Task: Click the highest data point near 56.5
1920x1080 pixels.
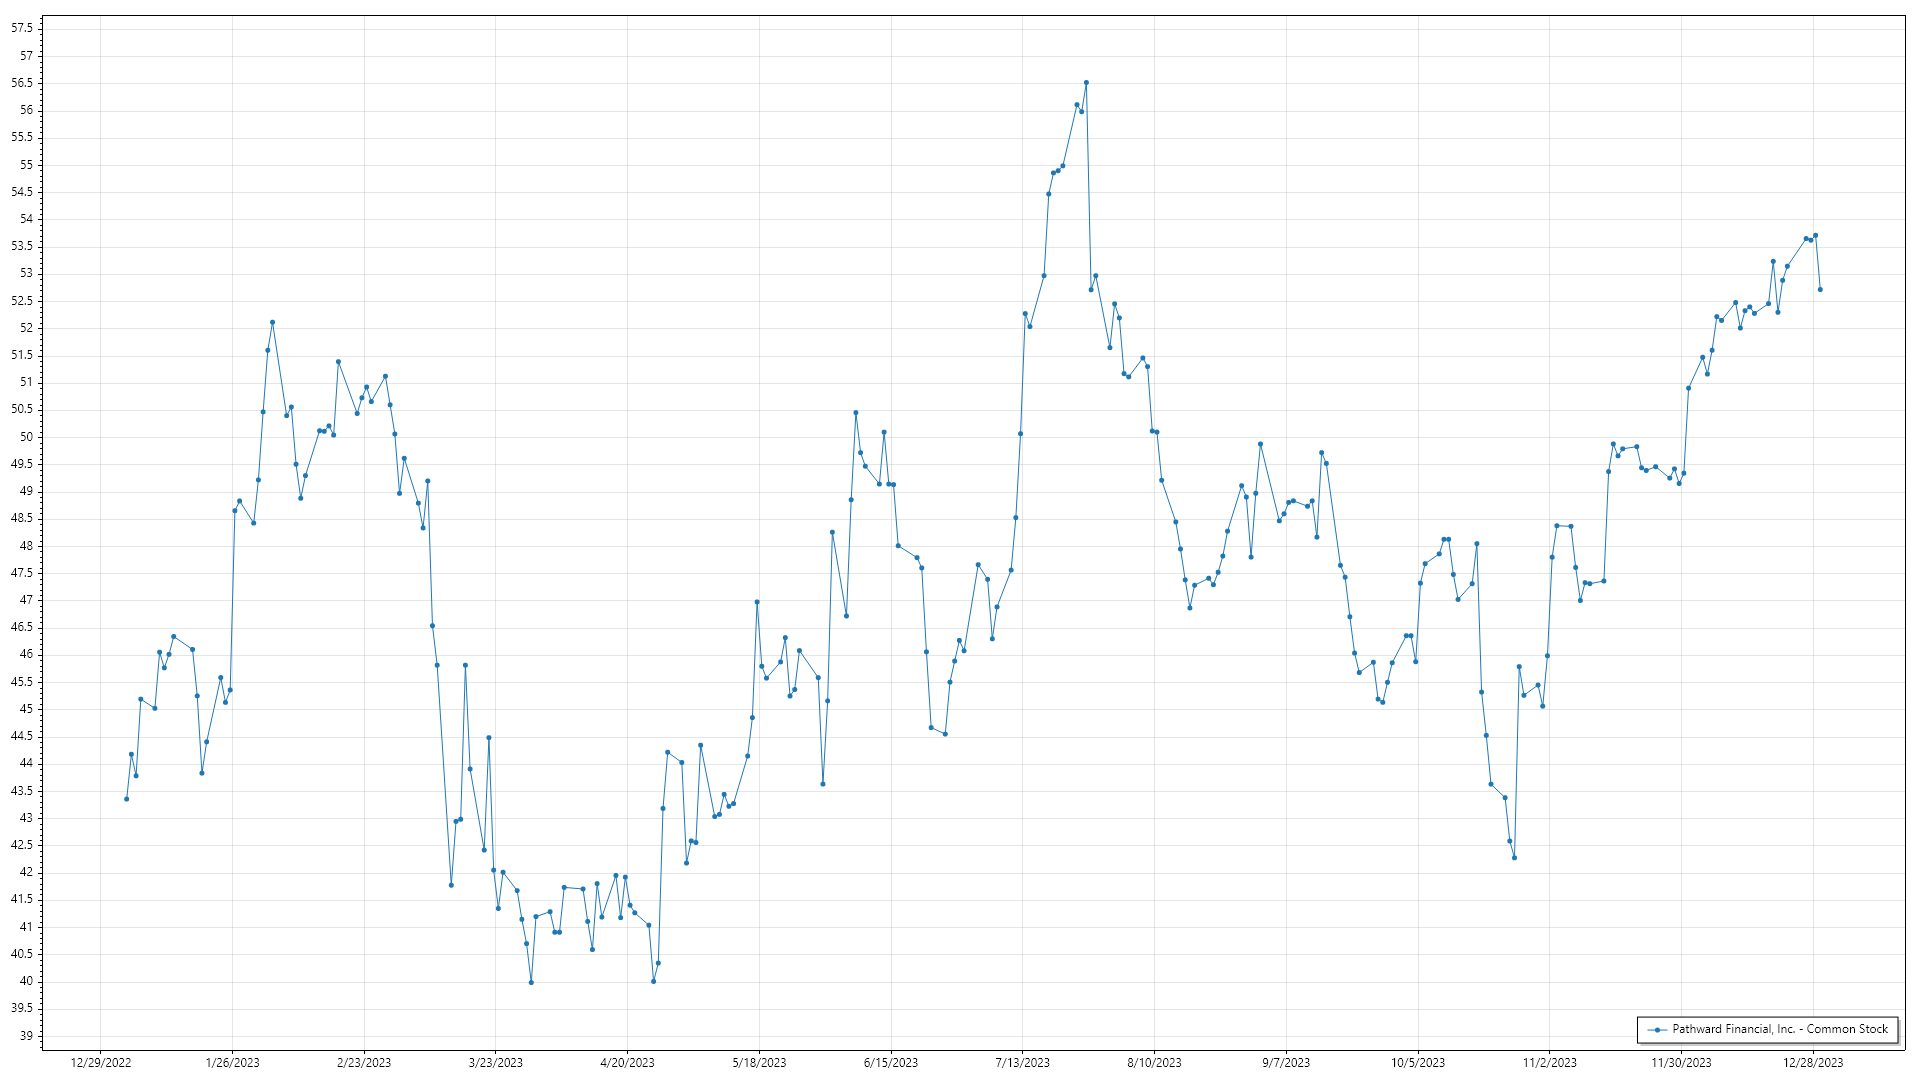Action: click(1086, 83)
